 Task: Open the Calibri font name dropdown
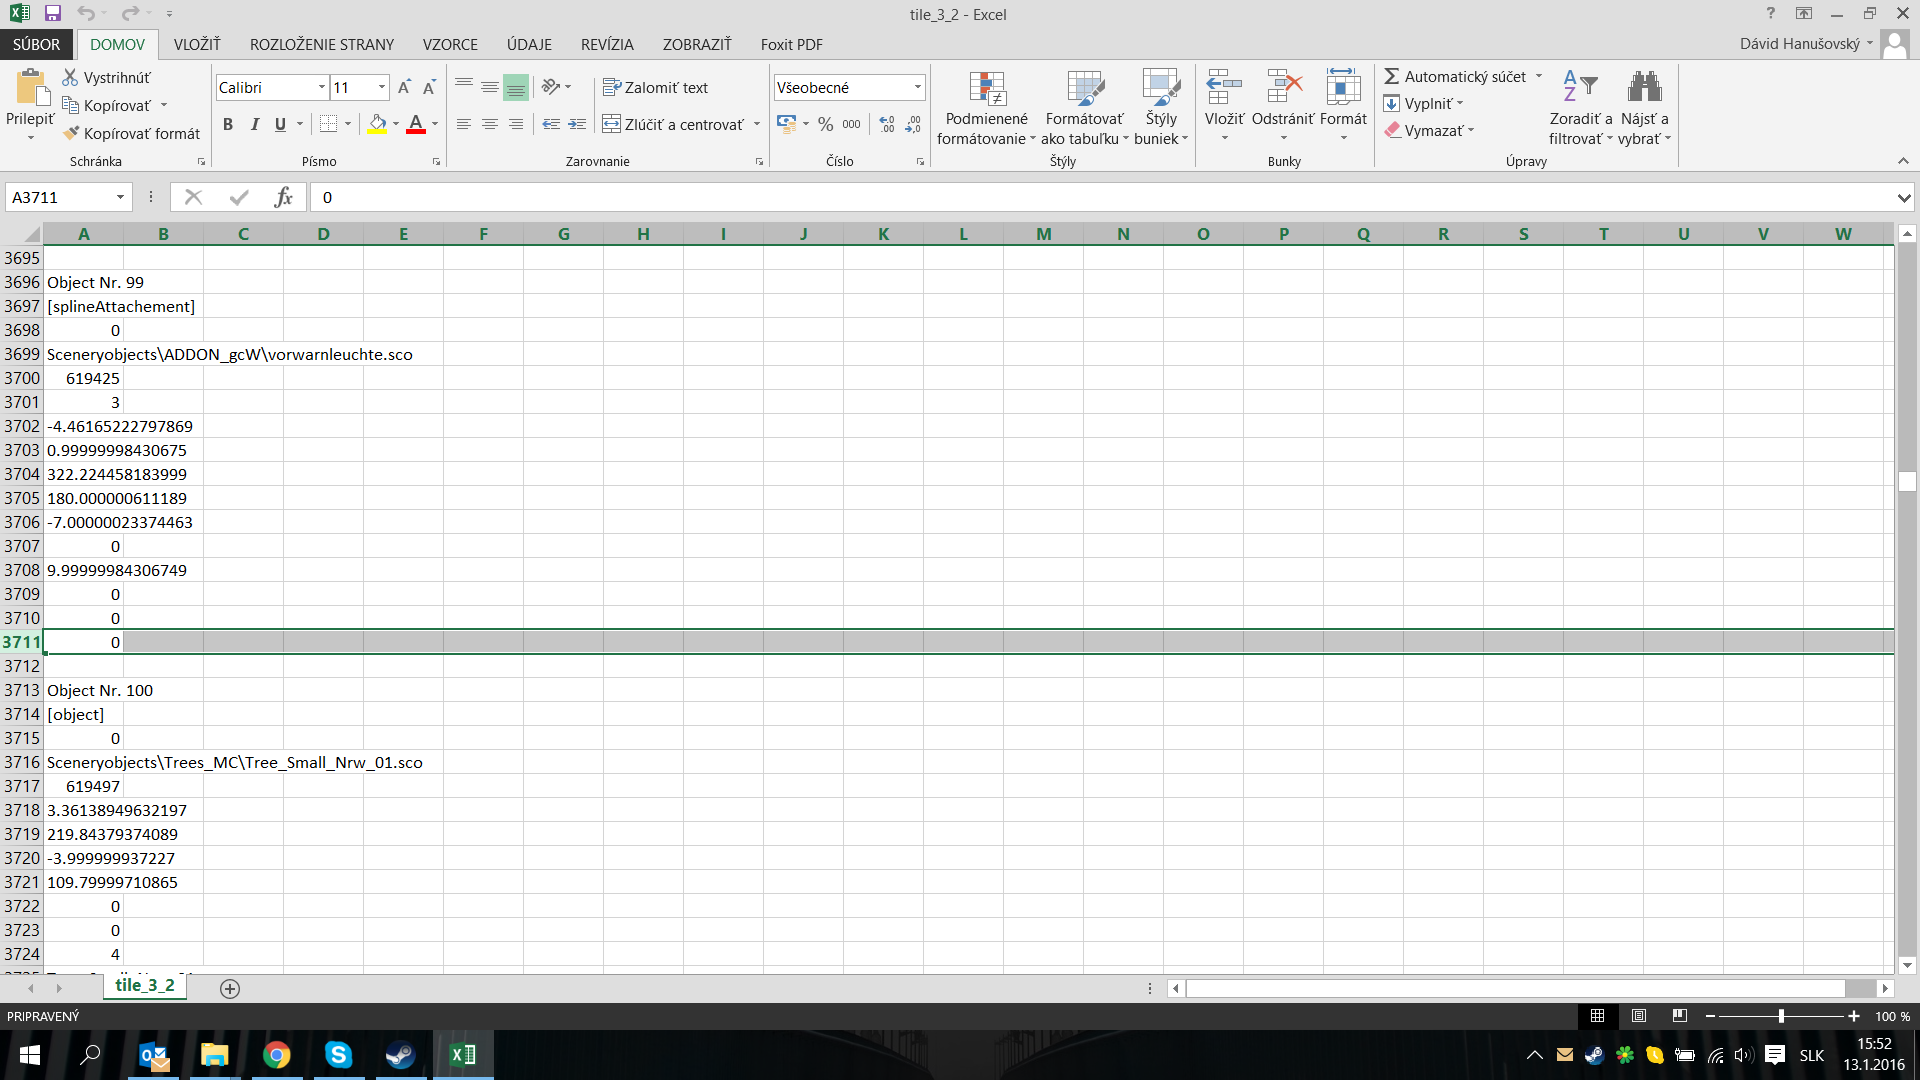coord(321,88)
